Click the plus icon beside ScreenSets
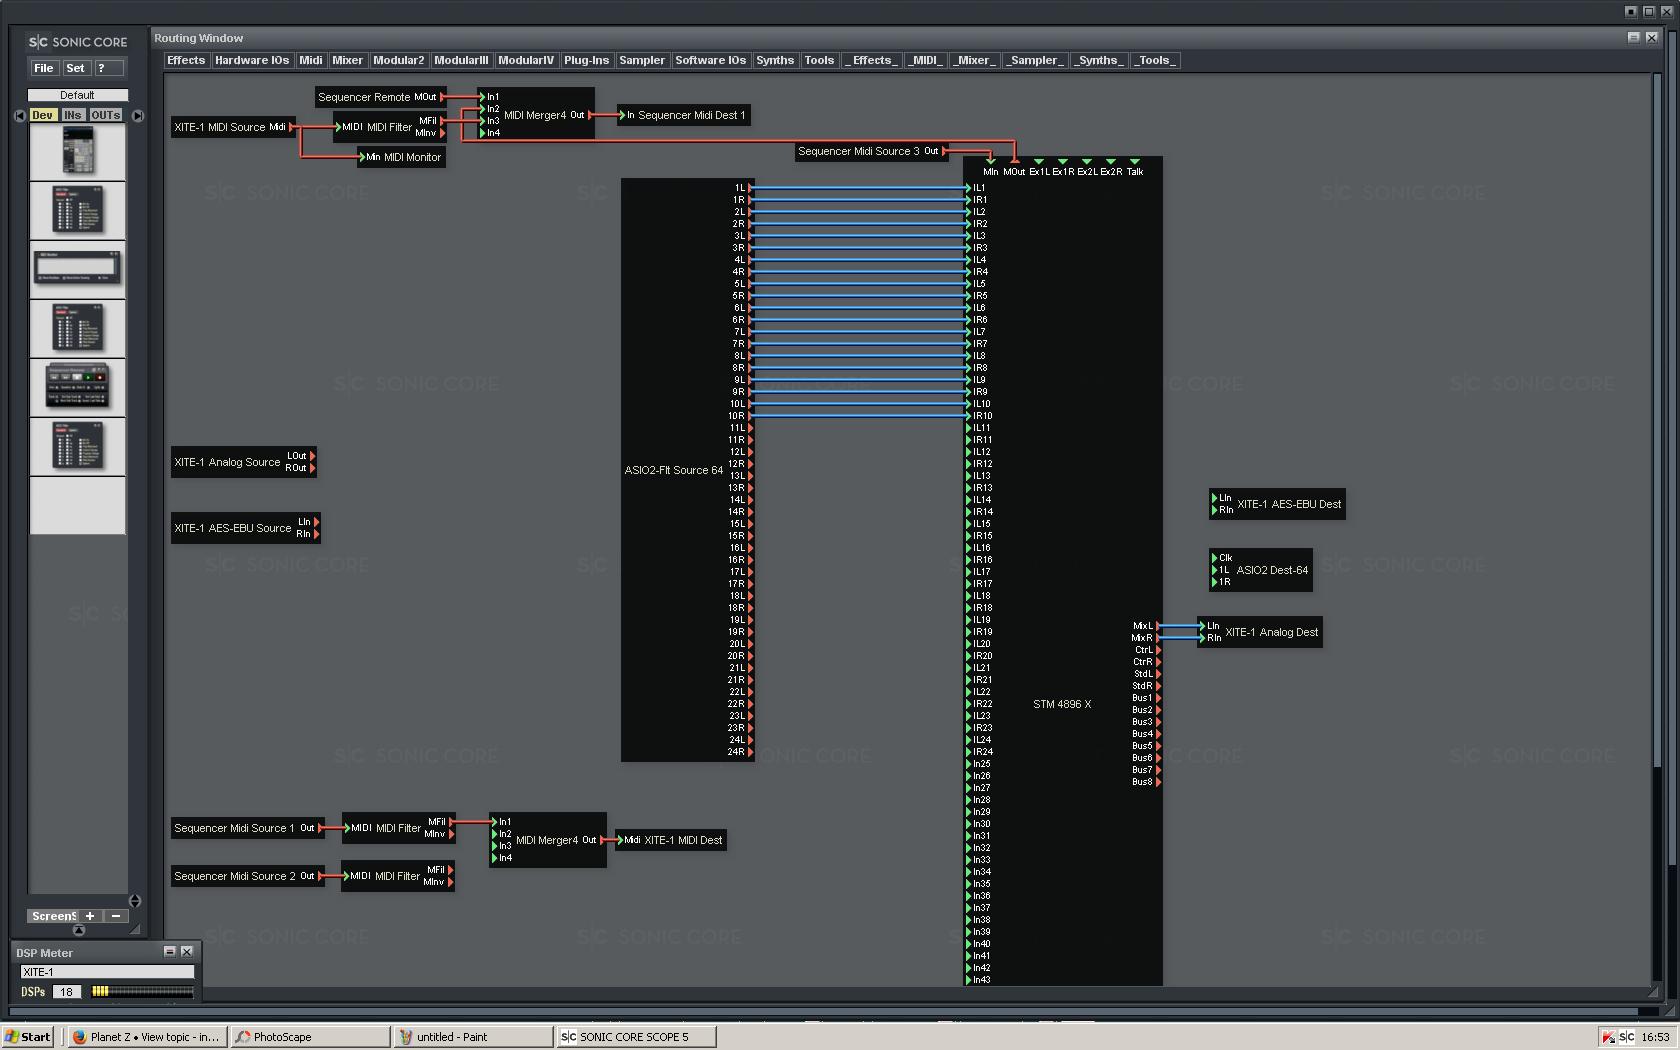Screen dimensions: 1680x1050 pos(90,916)
